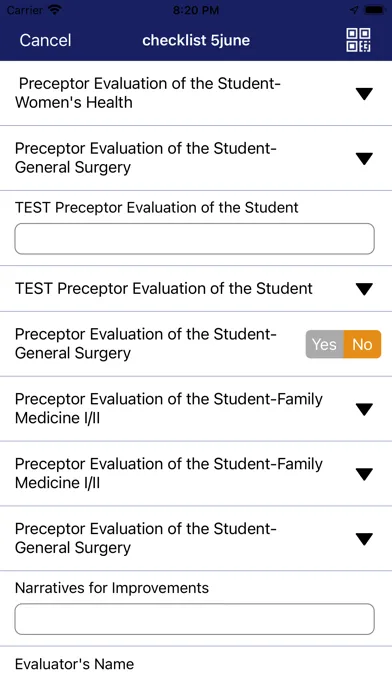Open first Family Medicine I/II dropdown arrow
This screenshot has width=392, height=696.
click(364, 409)
